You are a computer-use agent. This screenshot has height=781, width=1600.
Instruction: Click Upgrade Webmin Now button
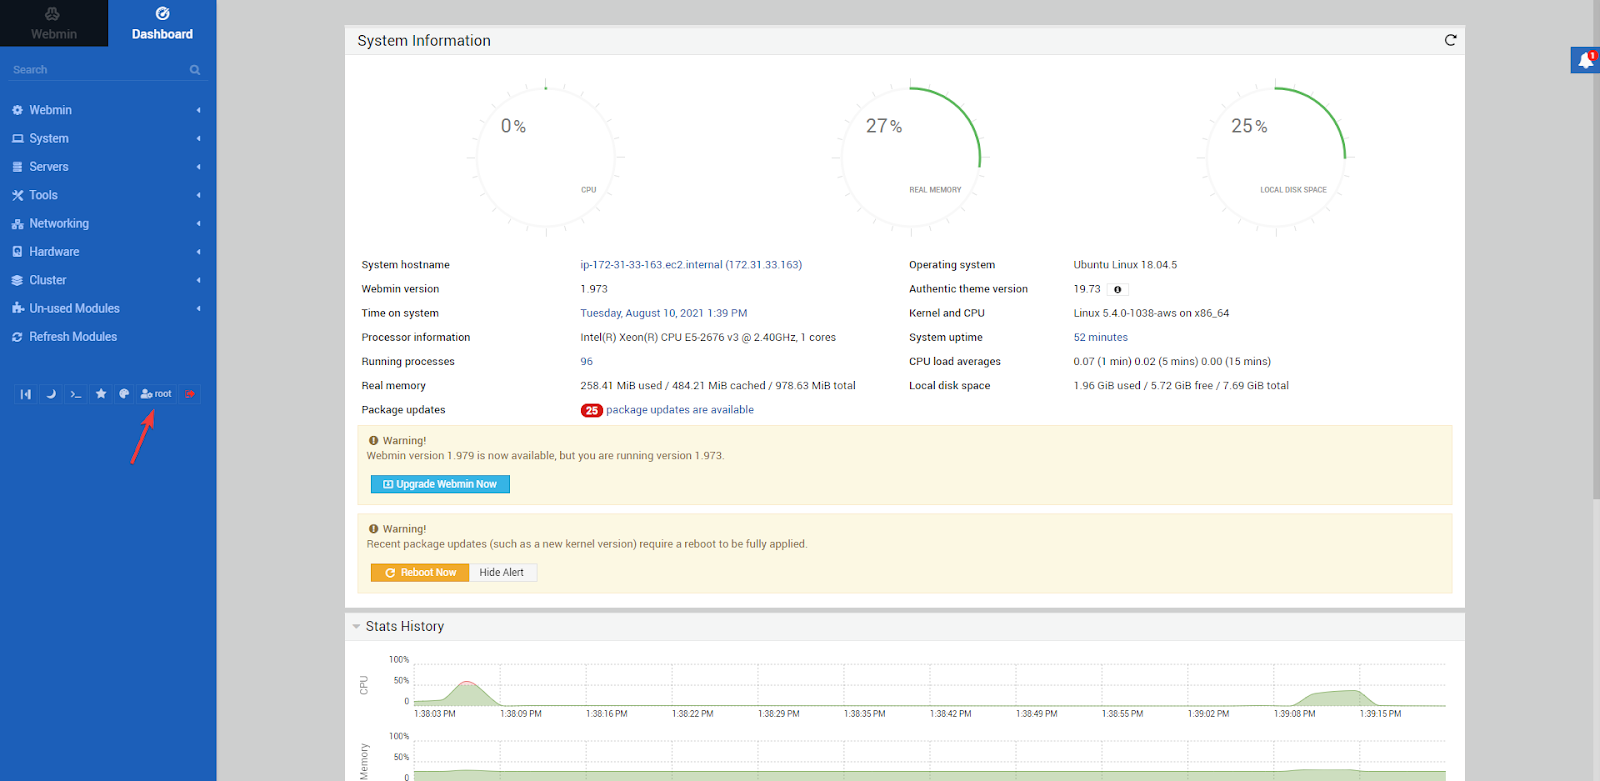pyautogui.click(x=440, y=484)
